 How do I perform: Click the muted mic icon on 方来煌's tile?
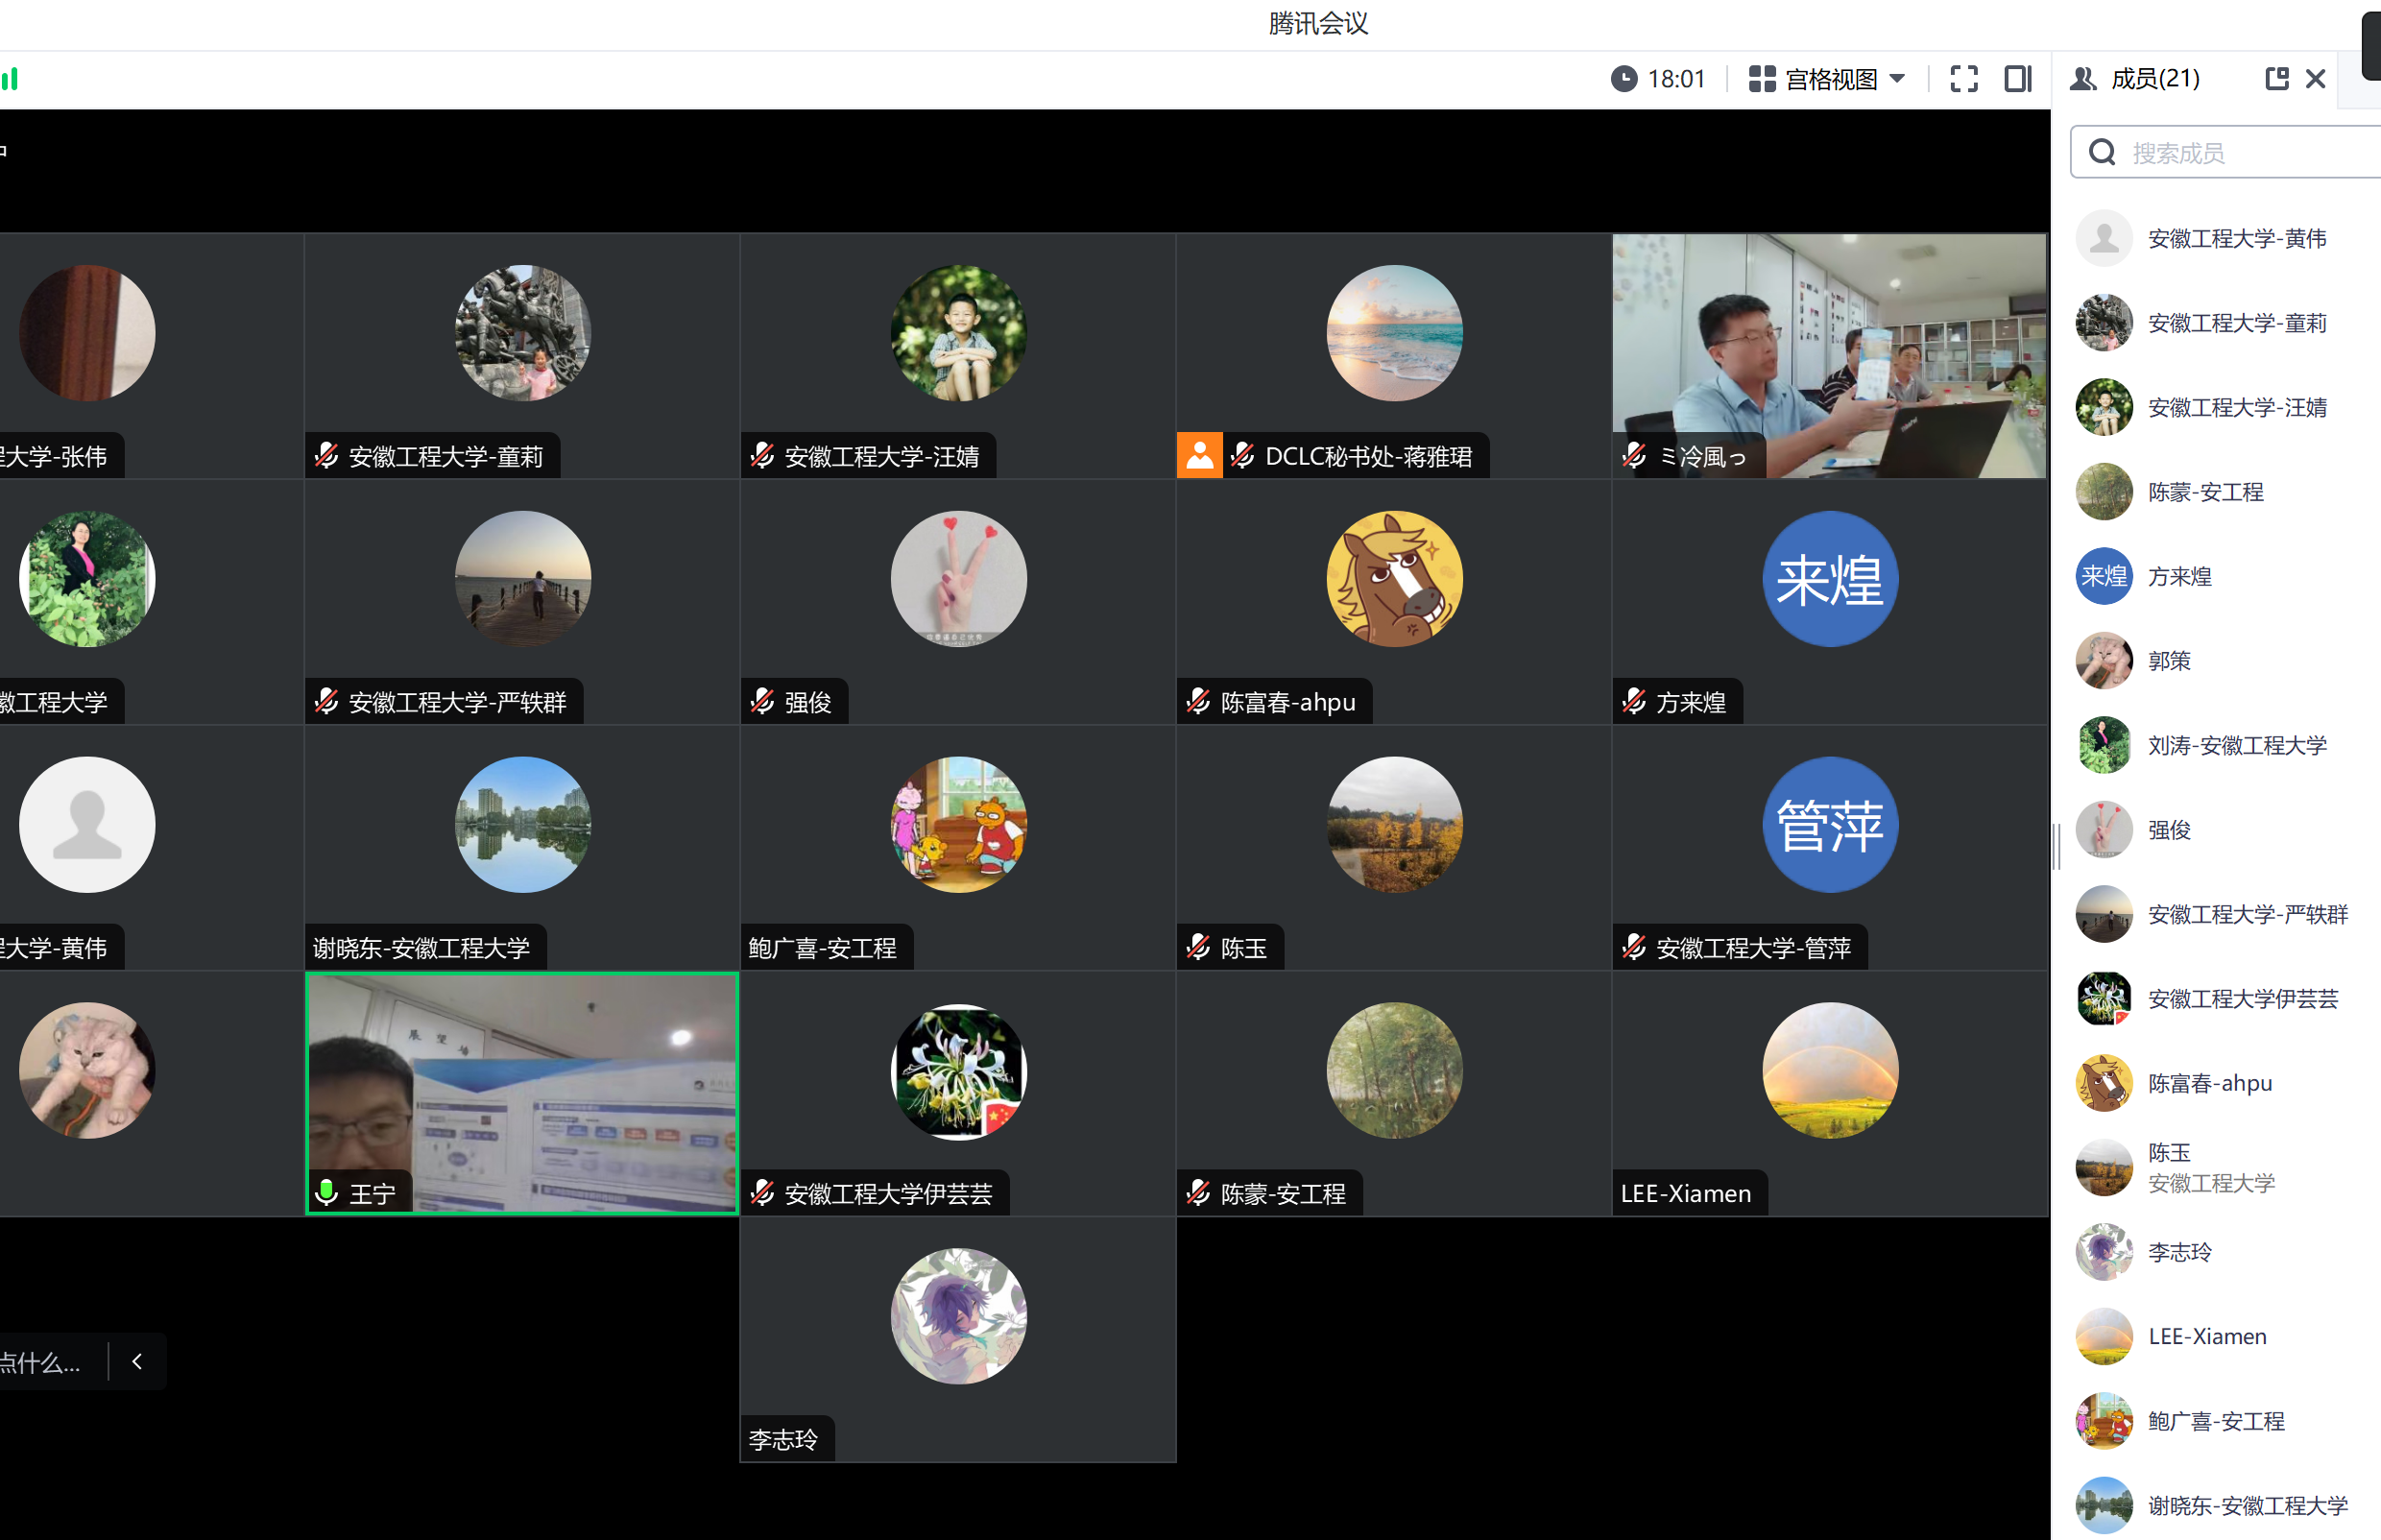1634,702
